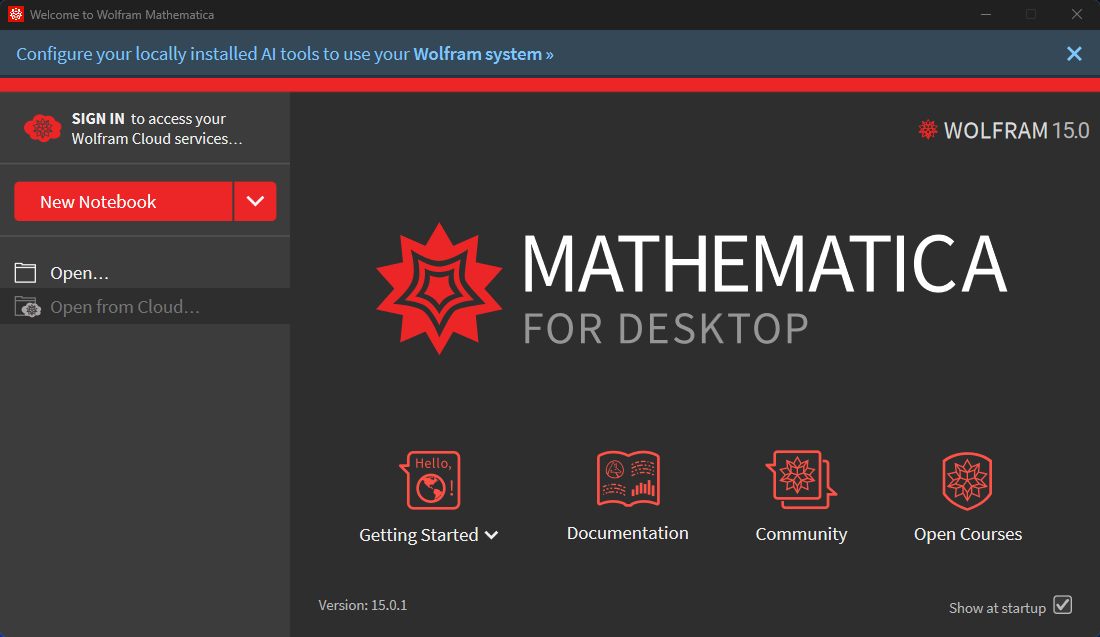Screen dimensions: 1100x637
Task: Open the Community icon
Action: click(801, 479)
